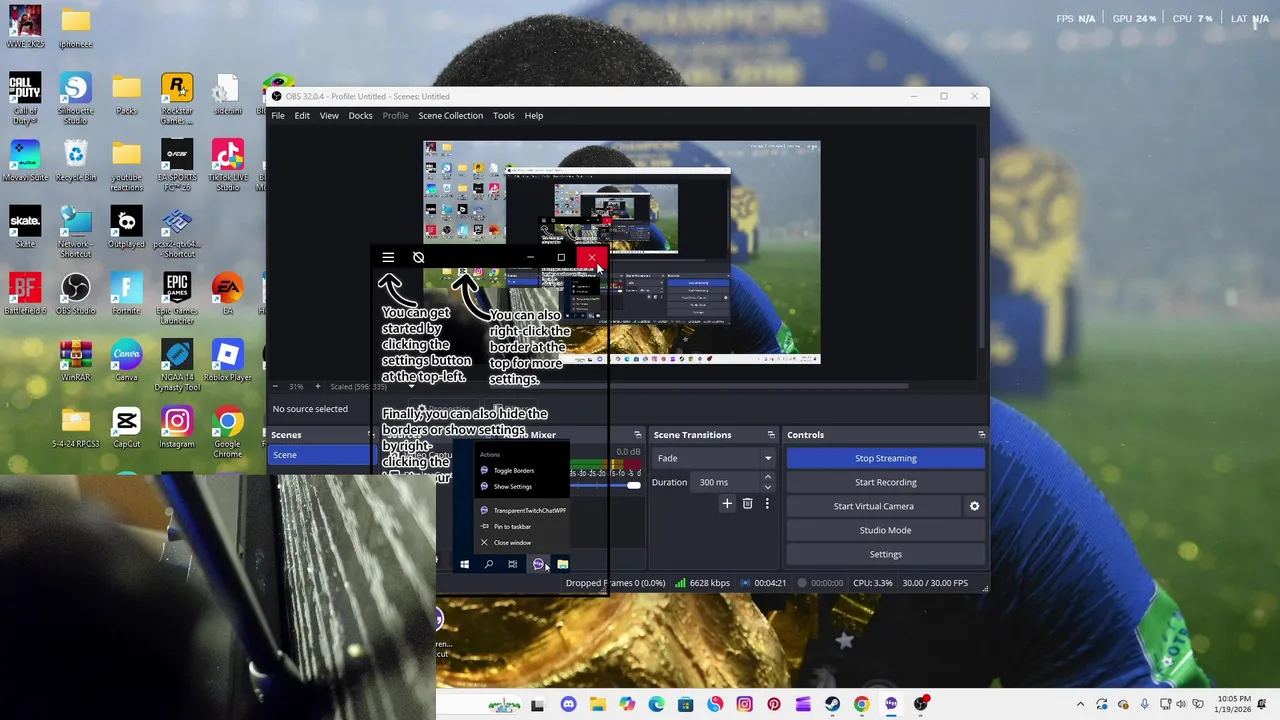Image resolution: width=1280 pixels, height=720 pixels.
Task: Zoom in the OBS preview with the plus icon
Action: [x=318, y=386]
